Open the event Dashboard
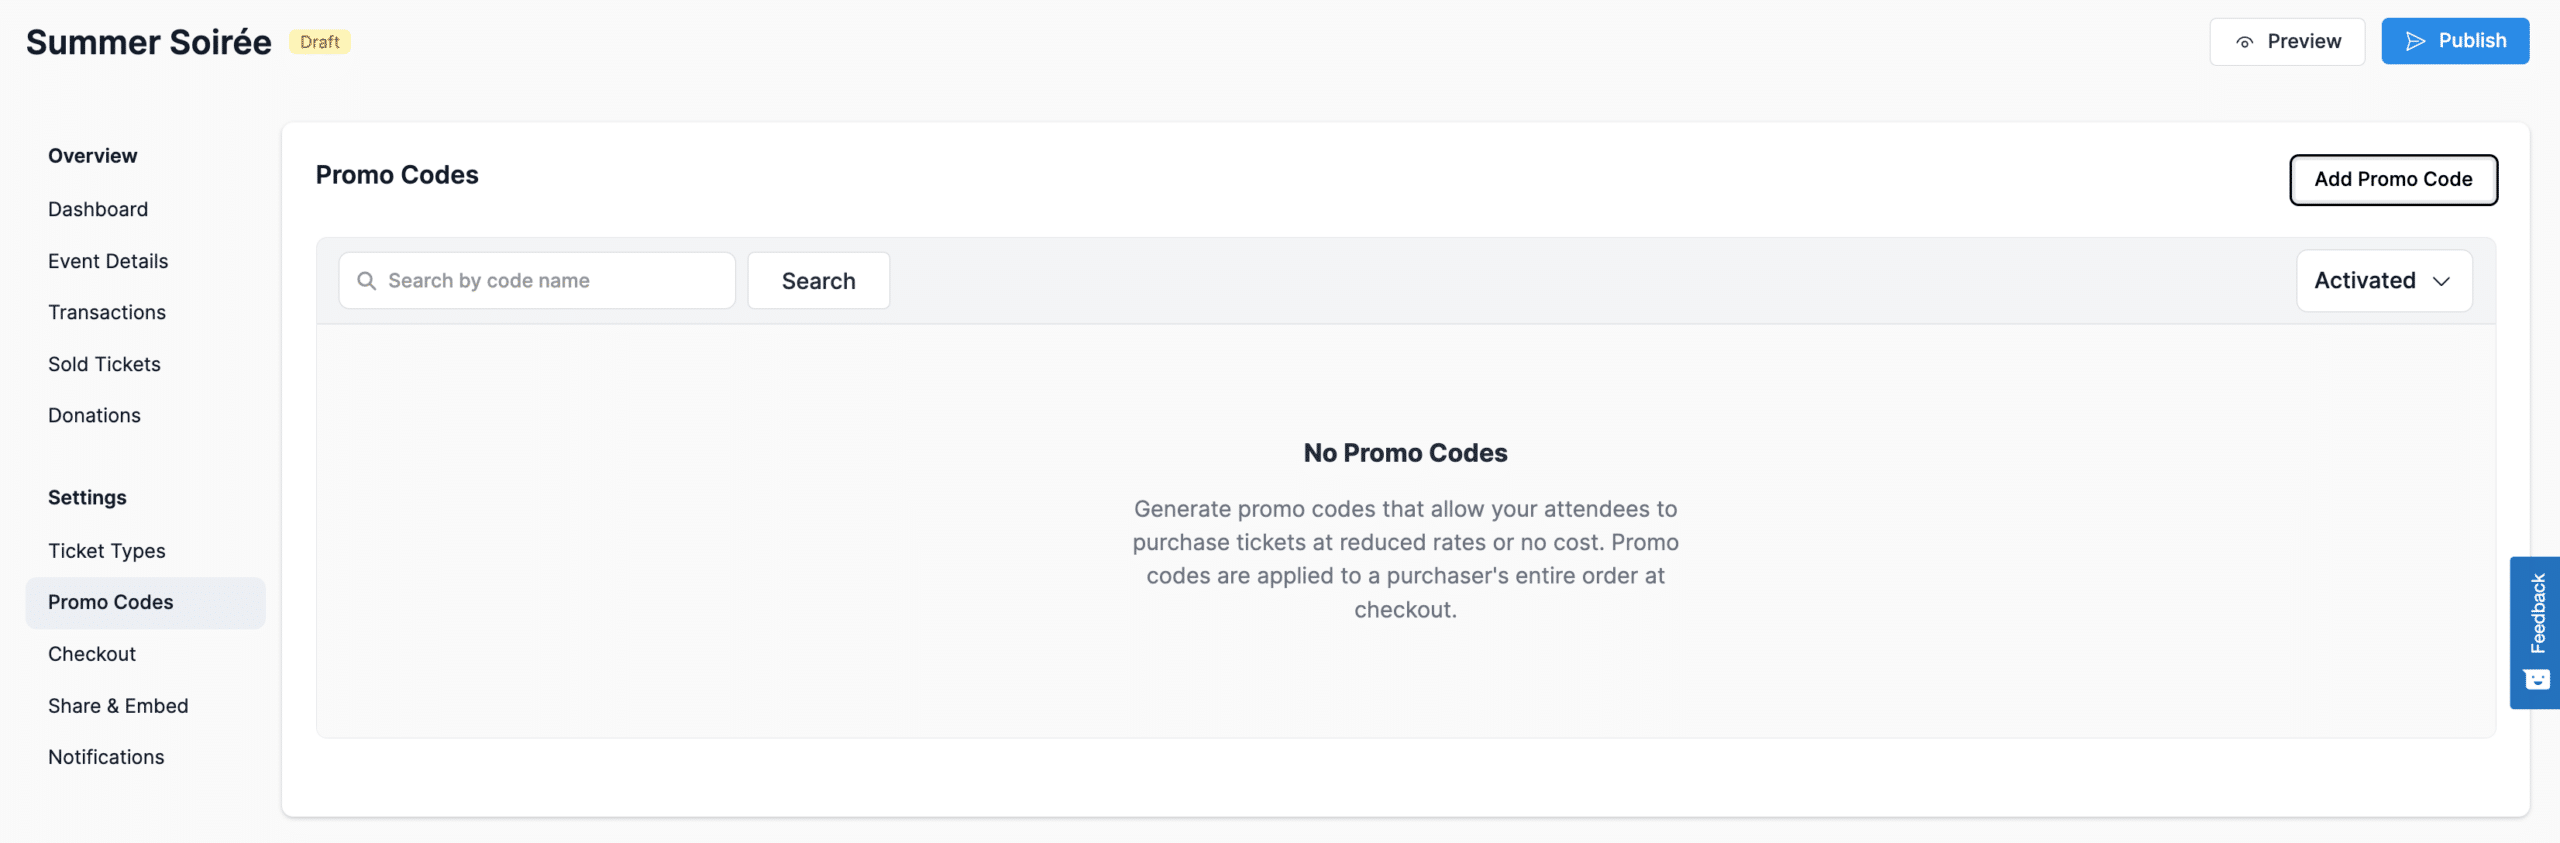Image resolution: width=2560 pixels, height=843 pixels. [x=98, y=209]
